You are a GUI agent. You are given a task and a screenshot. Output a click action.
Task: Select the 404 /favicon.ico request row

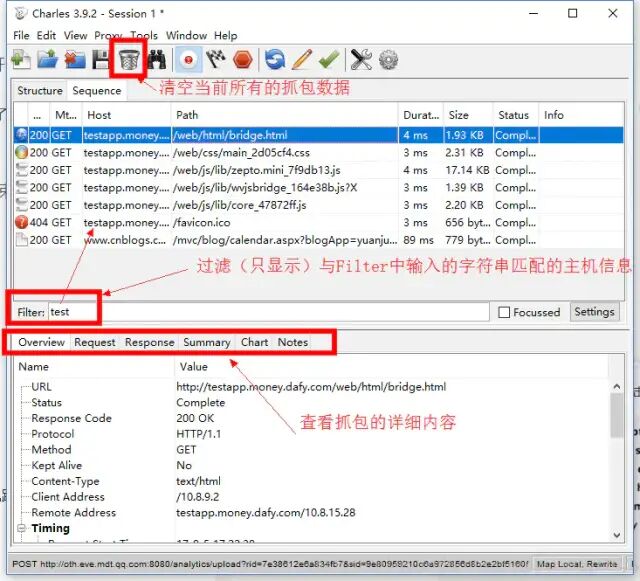point(319,223)
